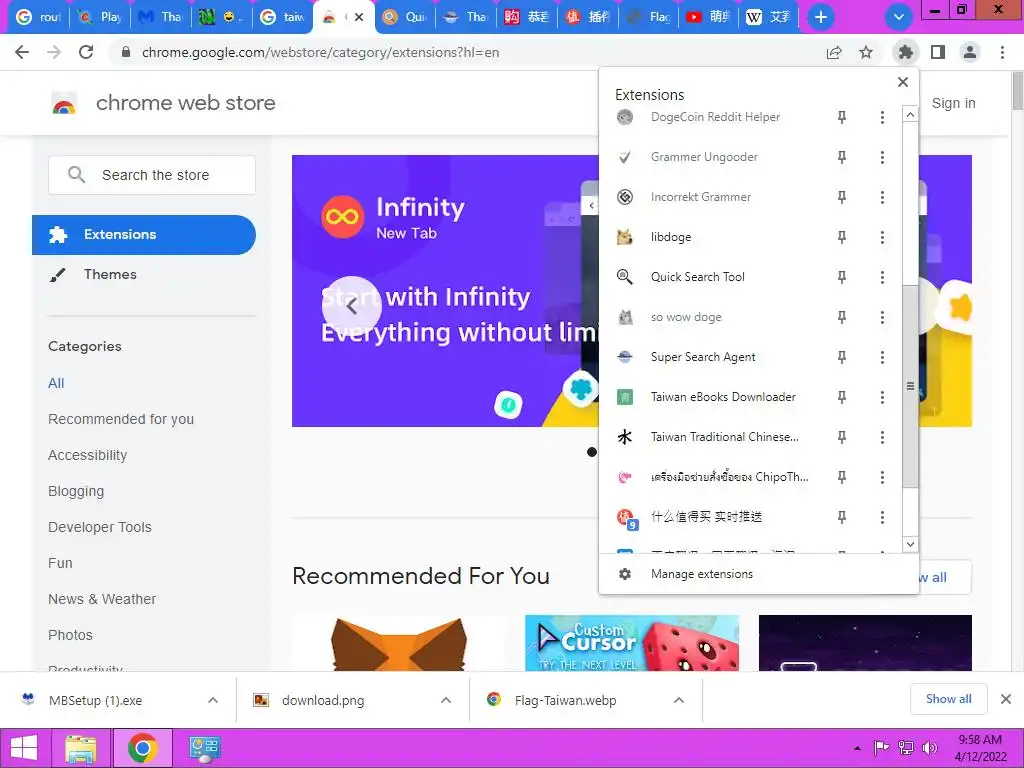
Task: Click the Chrome Web Store logo
Action: [64, 103]
